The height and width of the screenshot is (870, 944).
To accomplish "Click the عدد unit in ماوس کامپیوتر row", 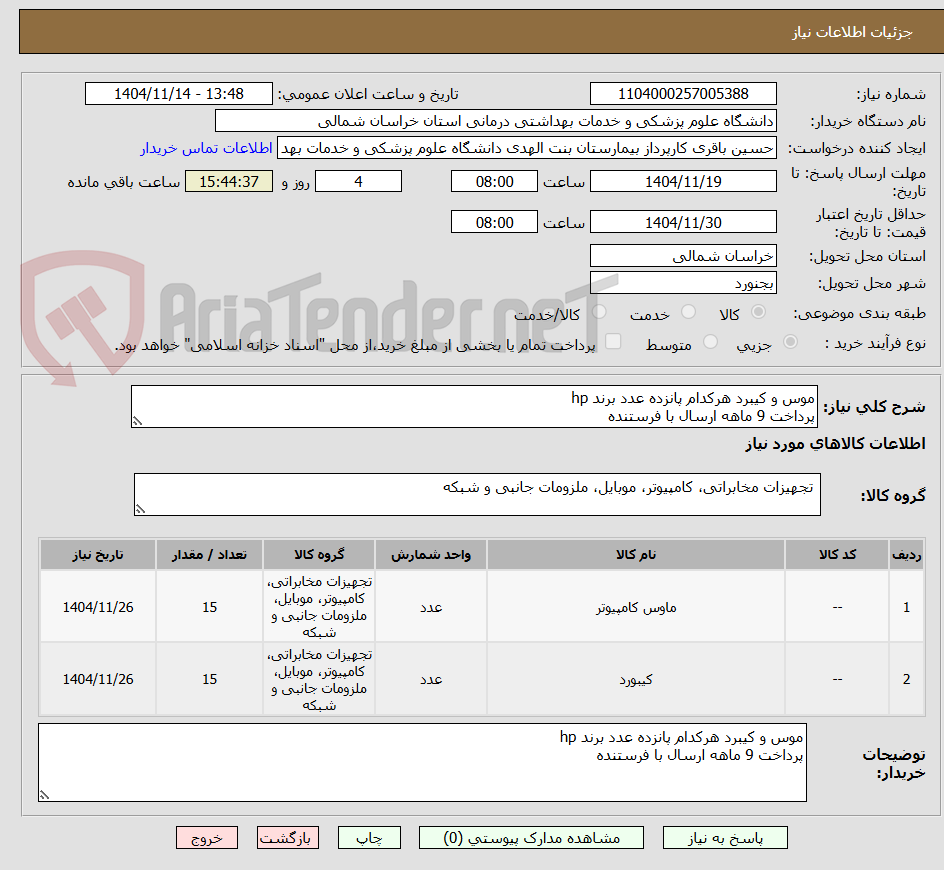I will tap(431, 607).
